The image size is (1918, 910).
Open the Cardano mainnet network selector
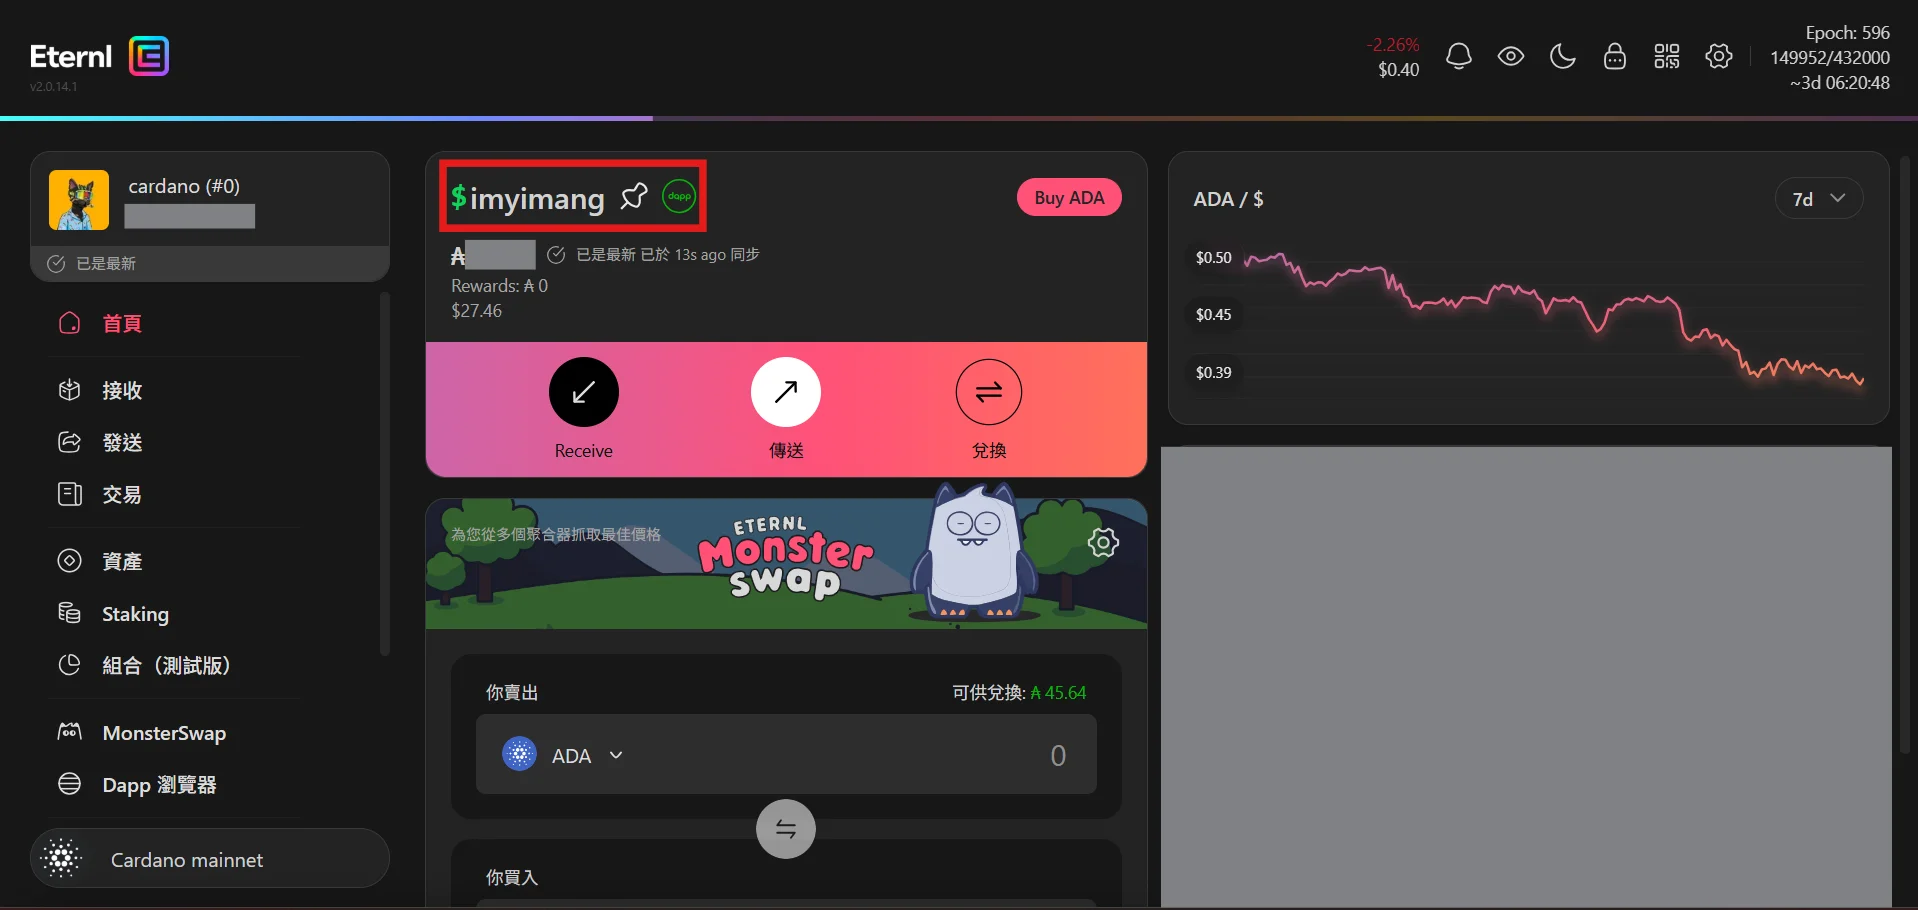210,859
